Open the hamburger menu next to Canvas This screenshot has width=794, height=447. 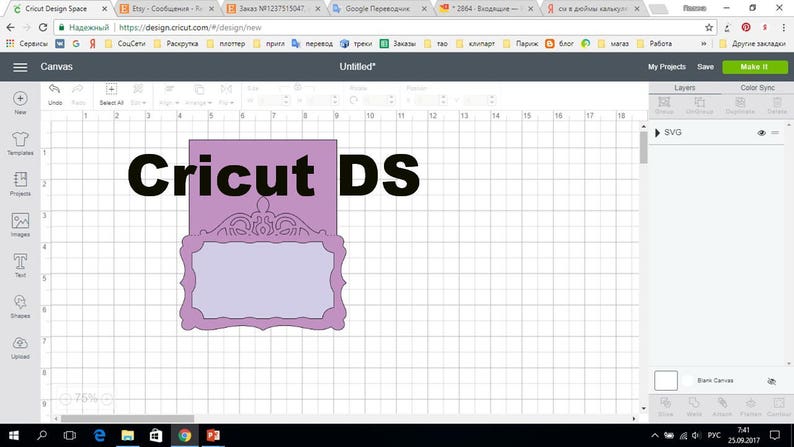pyautogui.click(x=20, y=67)
